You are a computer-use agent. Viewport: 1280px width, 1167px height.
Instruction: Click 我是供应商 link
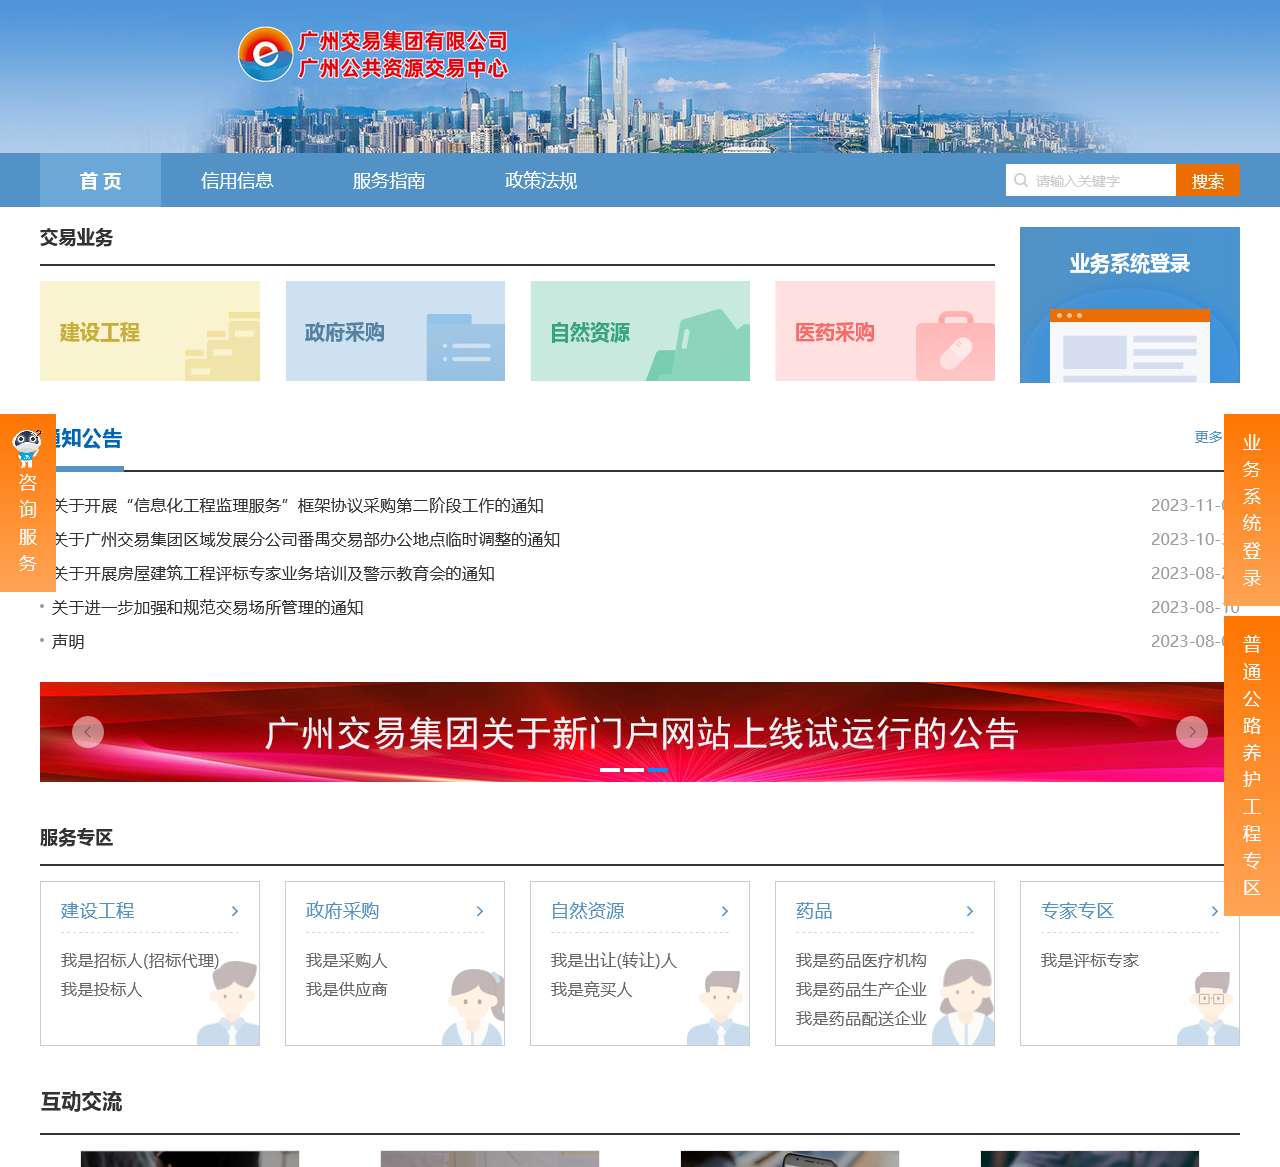(347, 989)
